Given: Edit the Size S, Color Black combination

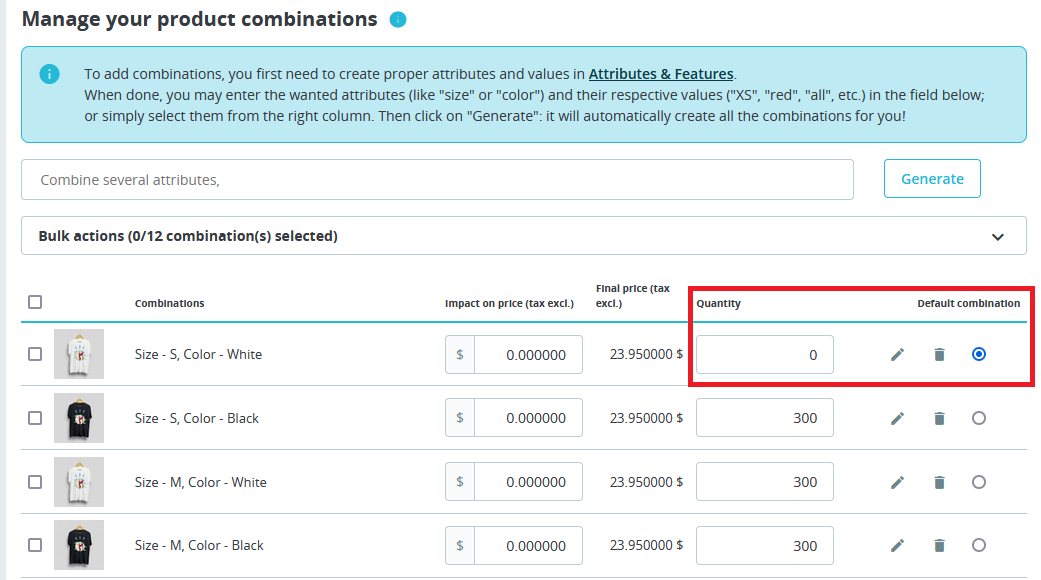Looking at the screenshot, I should click(898, 419).
